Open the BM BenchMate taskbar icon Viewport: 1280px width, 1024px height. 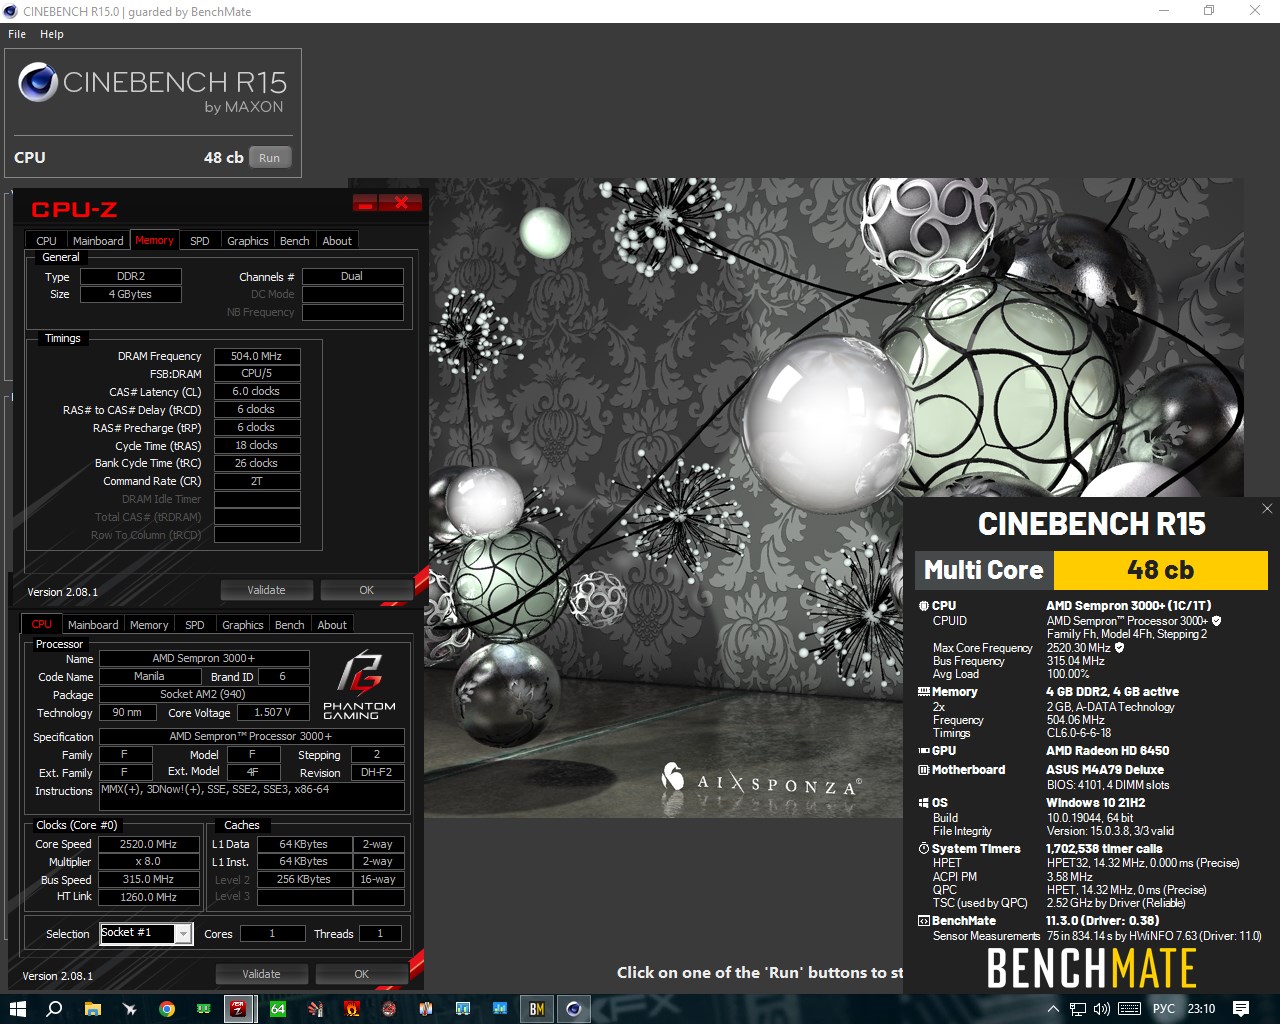pyautogui.click(x=537, y=1009)
